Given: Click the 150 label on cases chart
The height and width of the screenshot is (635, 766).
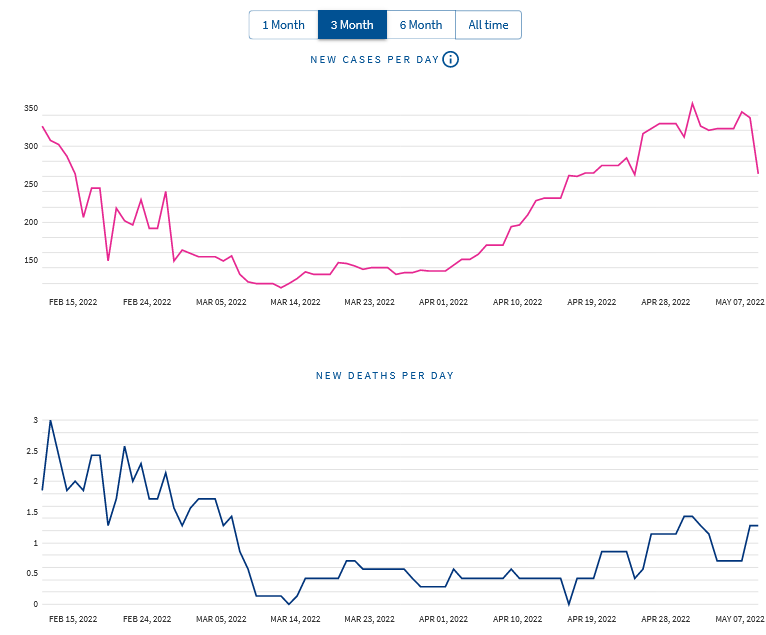Looking at the screenshot, I should [31, 260].
